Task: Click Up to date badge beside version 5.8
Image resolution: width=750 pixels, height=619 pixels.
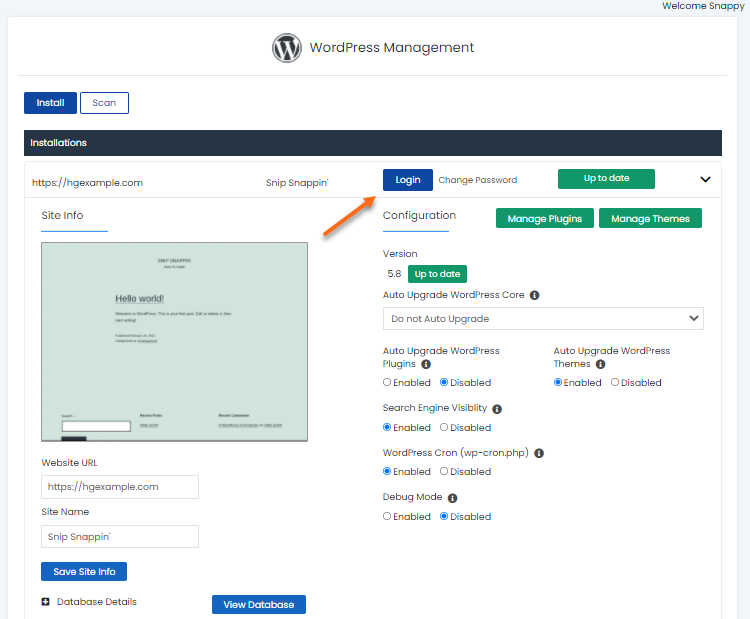Action: pyautogui.click(x=437, y=274)
